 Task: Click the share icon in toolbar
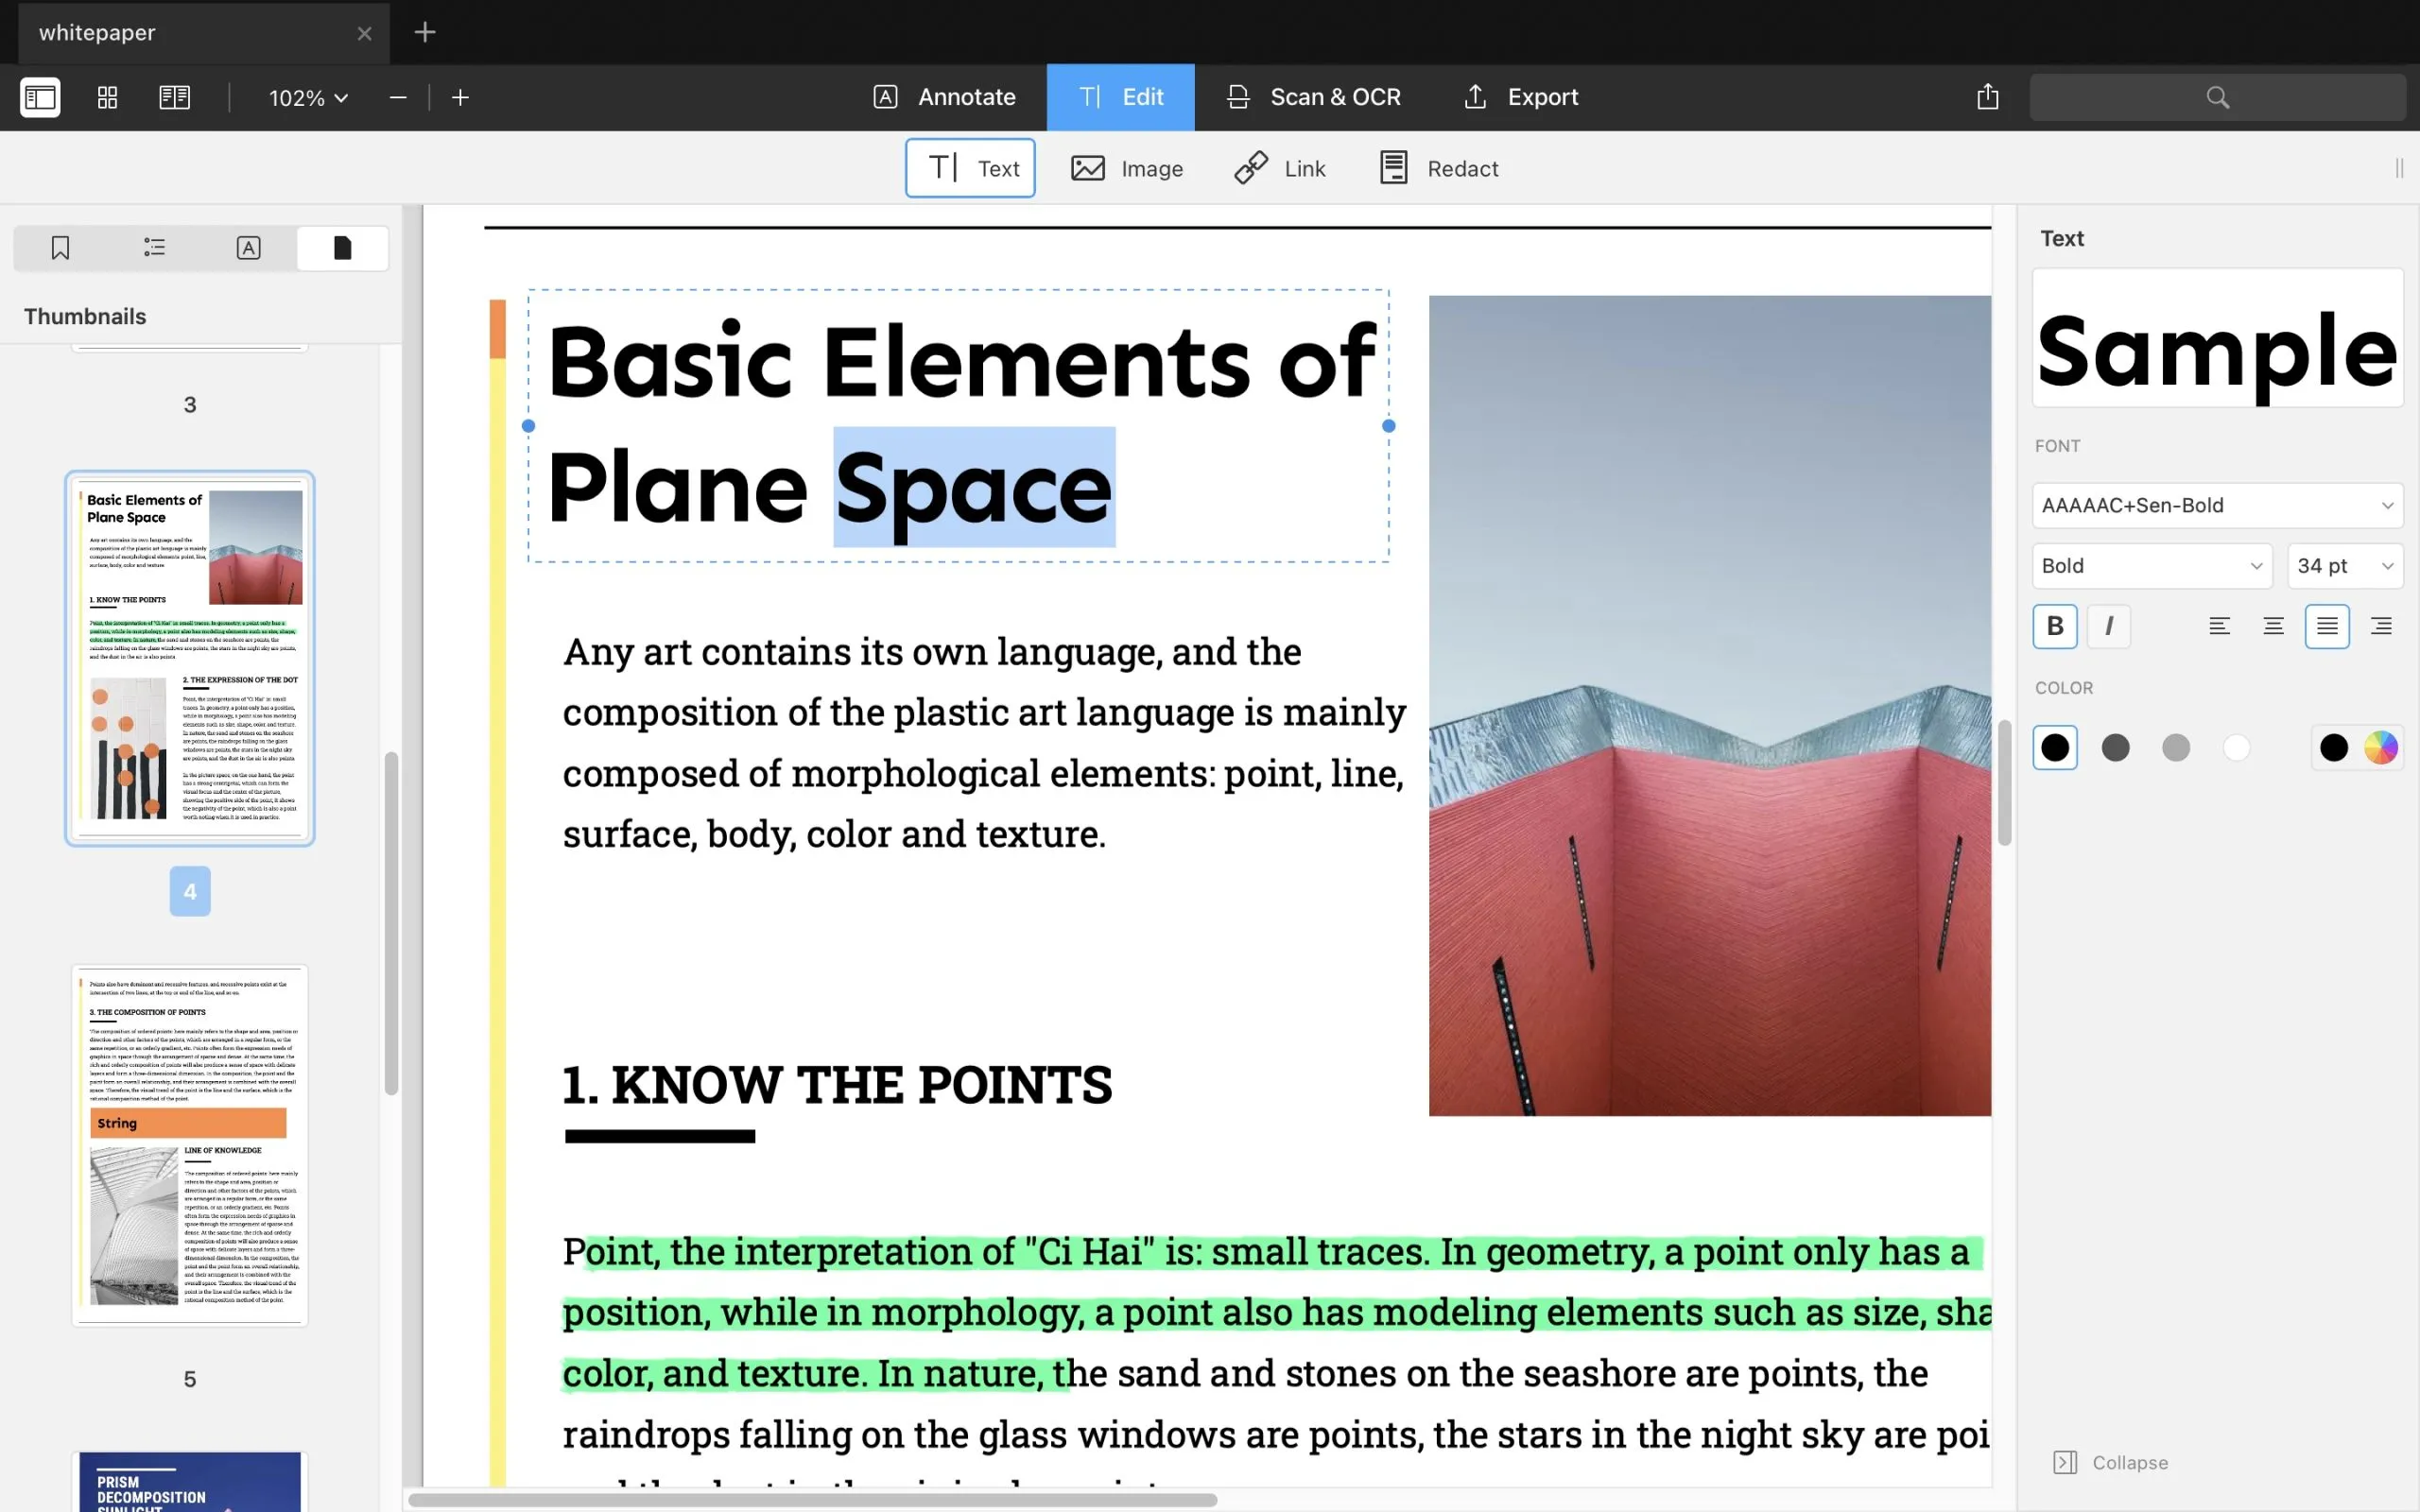tap(1987, 97)
